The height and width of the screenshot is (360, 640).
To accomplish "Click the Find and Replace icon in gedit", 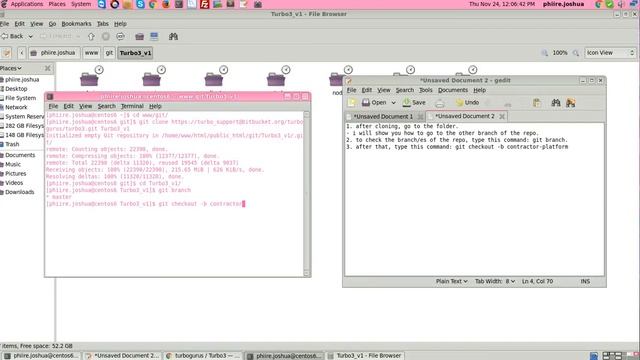I will click(571, 103).
